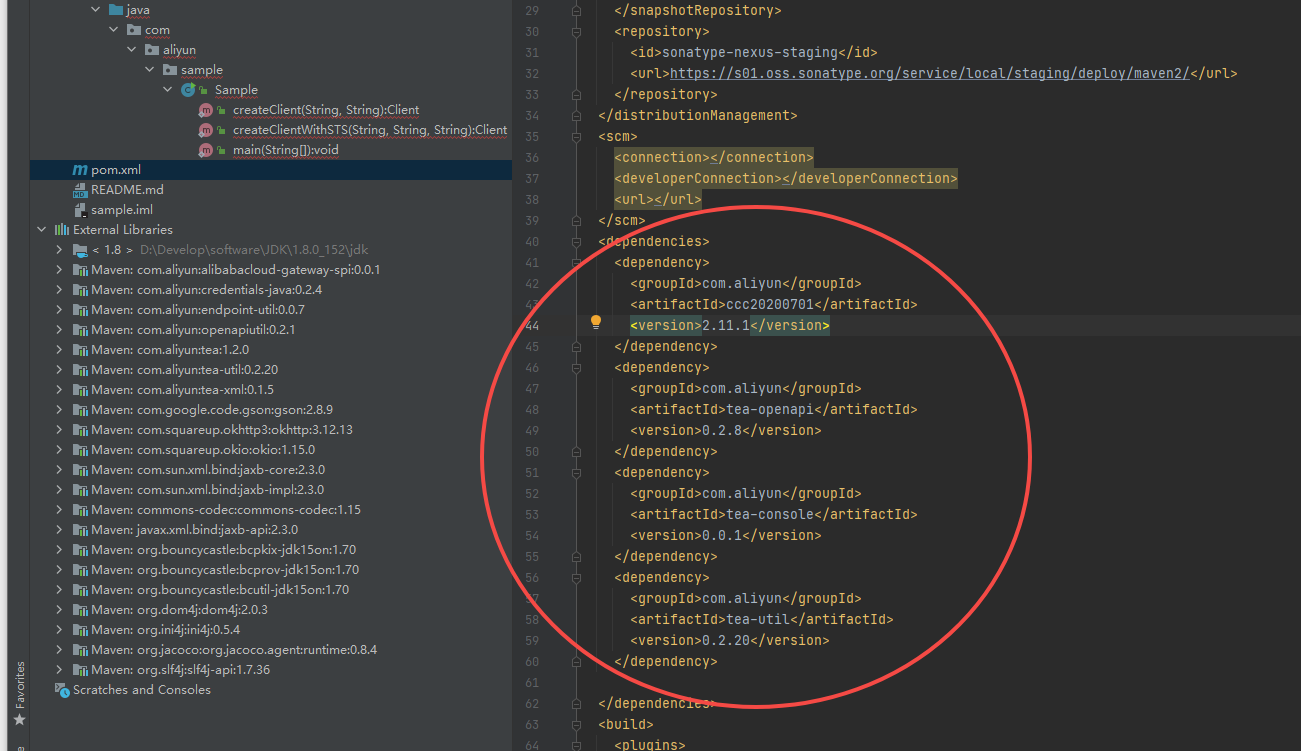Click the createClientWithSTS method icon
The width and height of the screenshot is (1301, 751).
click(x=206, y=130)
